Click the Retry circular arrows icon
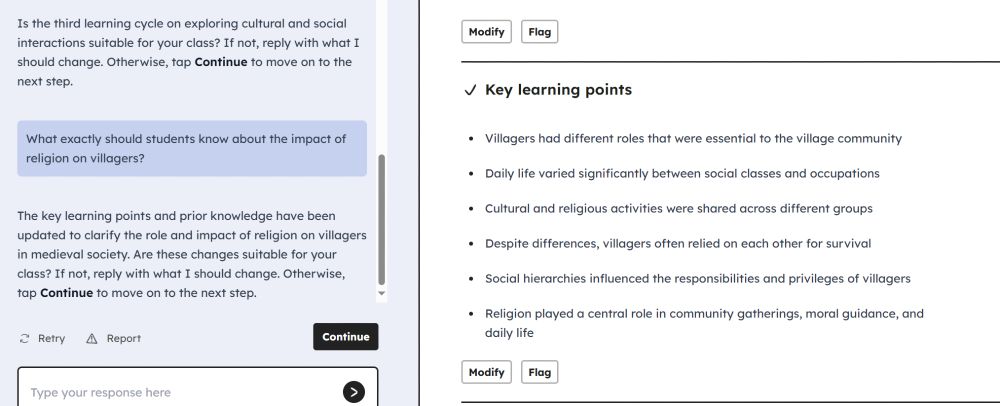Viewport: 1000px width, 406px height. coord(24,338)
